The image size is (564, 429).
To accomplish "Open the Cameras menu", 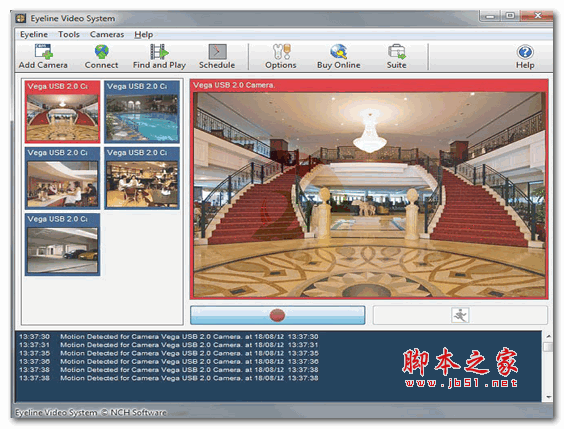I will tap(107, 35).
